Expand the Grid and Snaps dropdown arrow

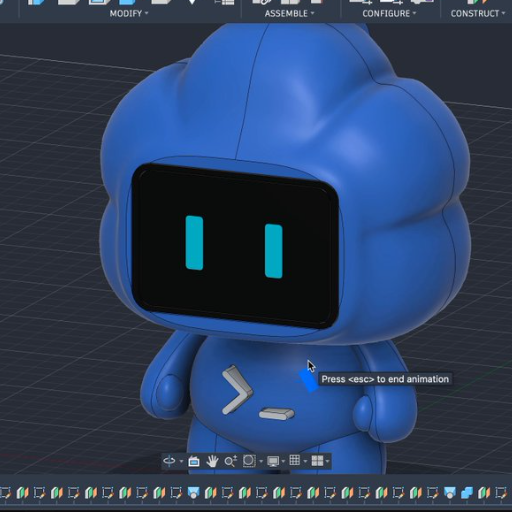click(x=305, y=461)
